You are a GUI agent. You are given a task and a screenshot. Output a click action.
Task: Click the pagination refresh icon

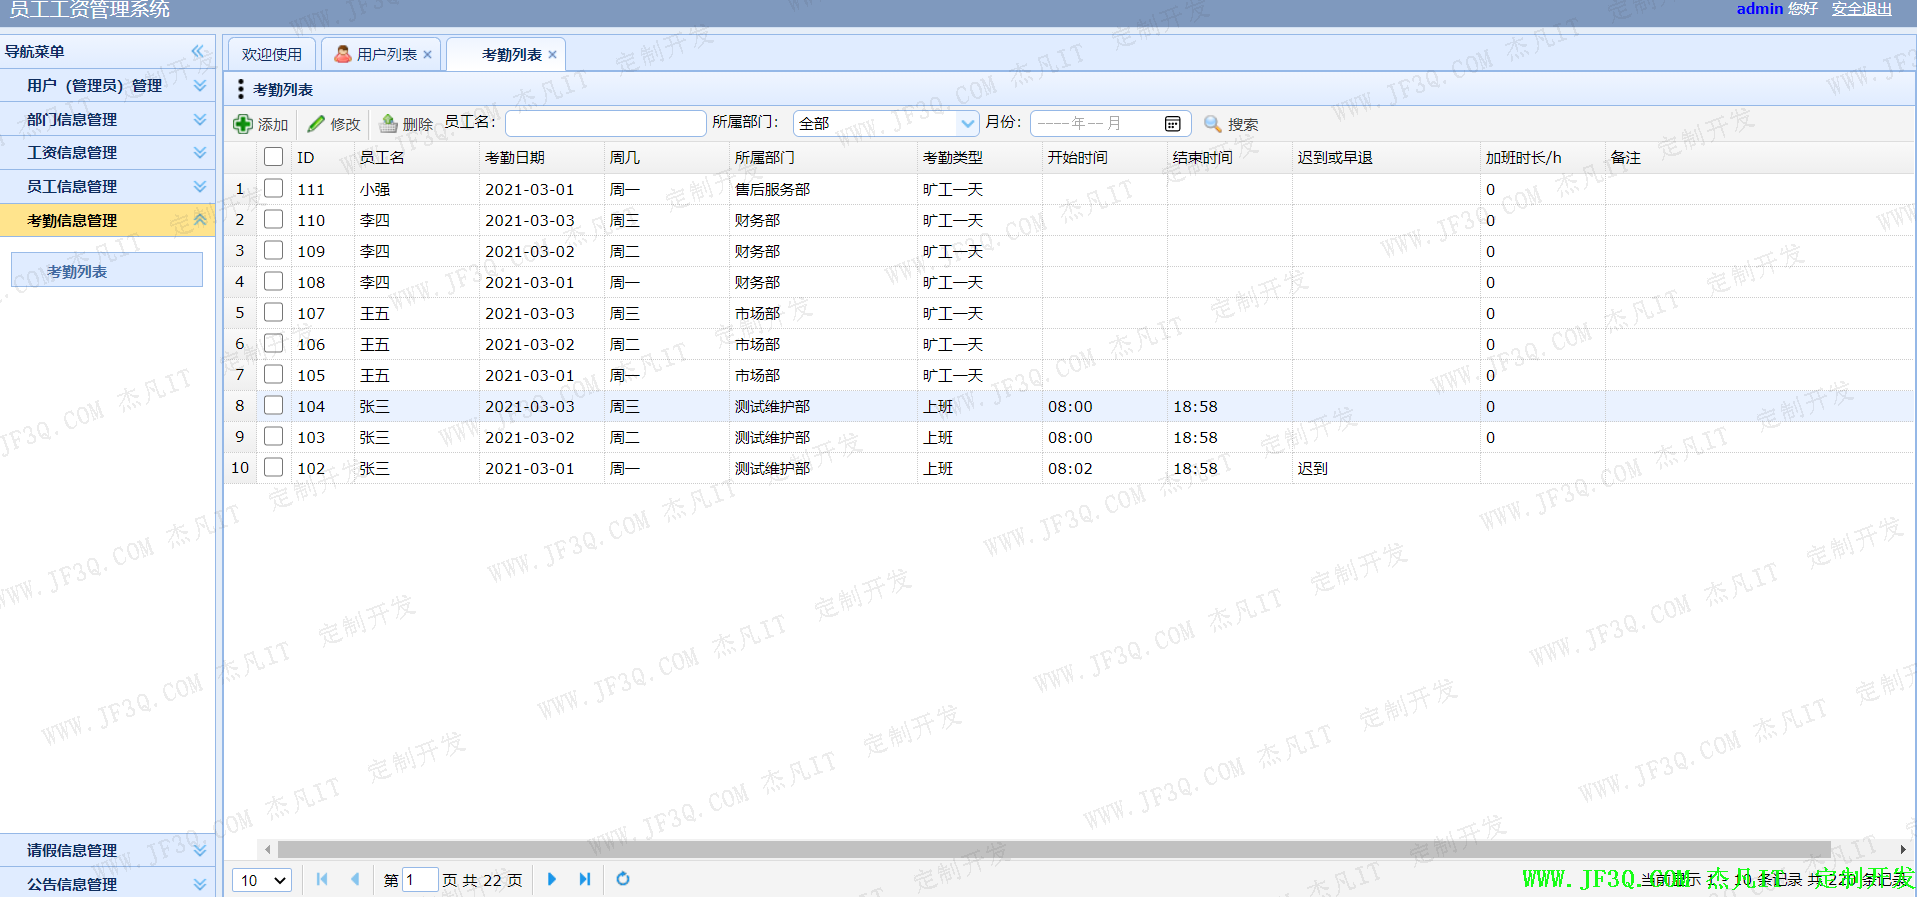tap(623, 879)
